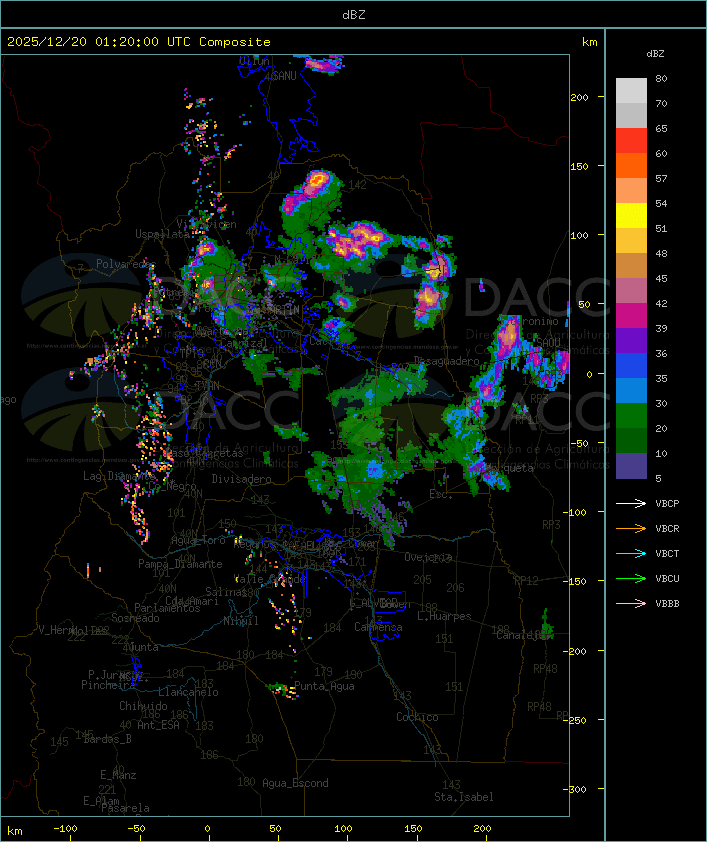The width and height of the screenshot is (707, 842).
Task: Select the light gray swatch below legend value 80
Action: click(x=631, y=90)
